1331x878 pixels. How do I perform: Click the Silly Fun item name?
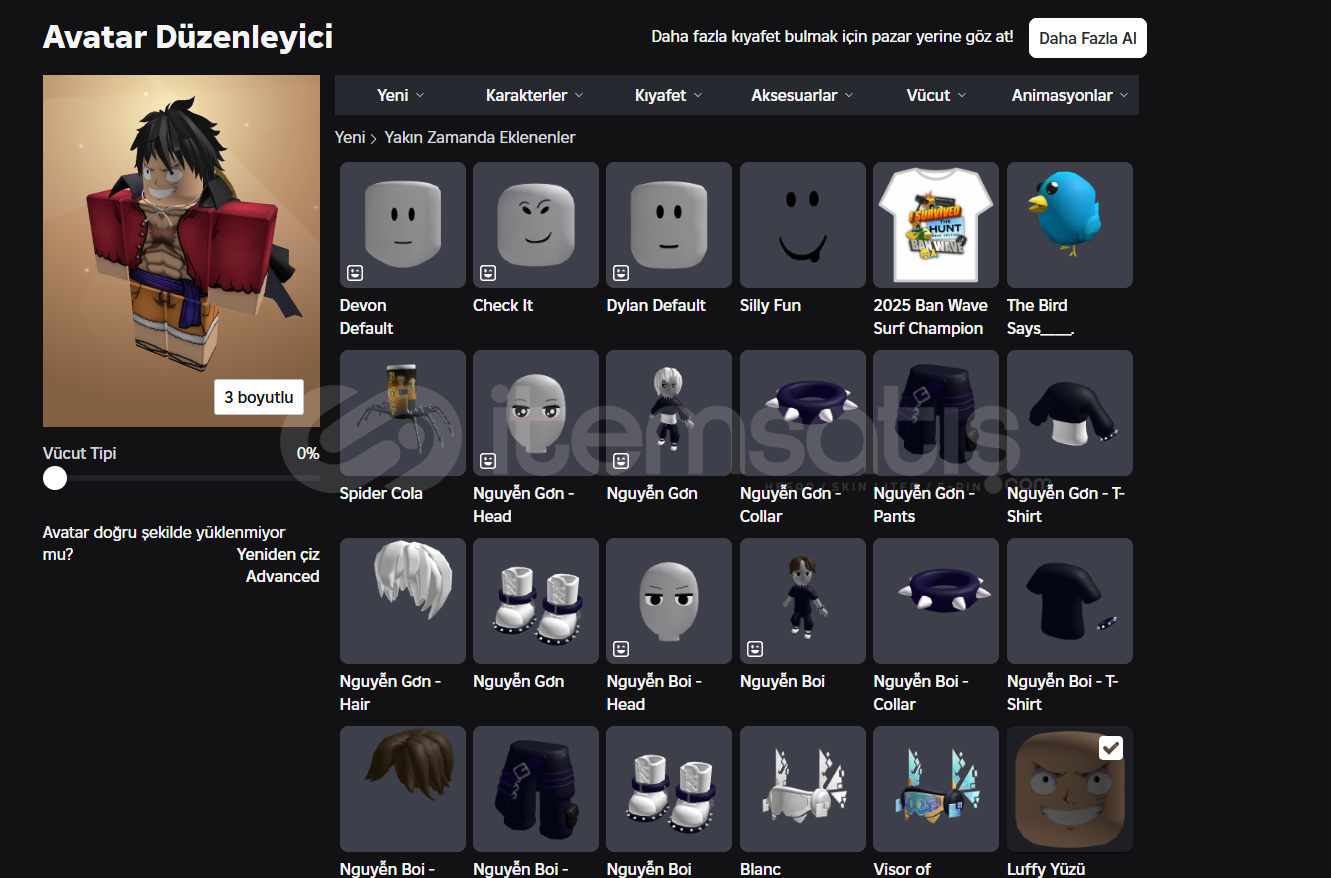770,305
